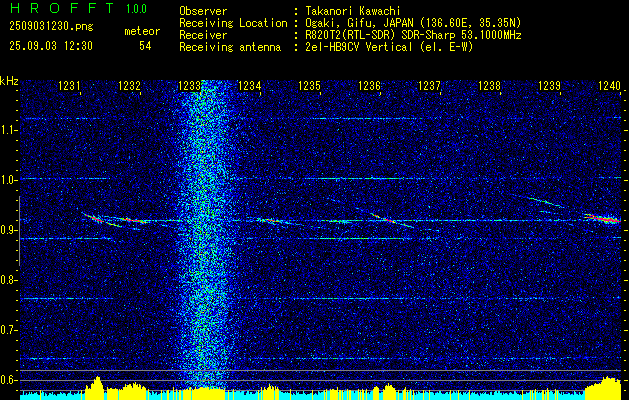This screenshot has height=400, width=629.
Task: Click the red meteor echo after 1231
Action: (102, 220)
